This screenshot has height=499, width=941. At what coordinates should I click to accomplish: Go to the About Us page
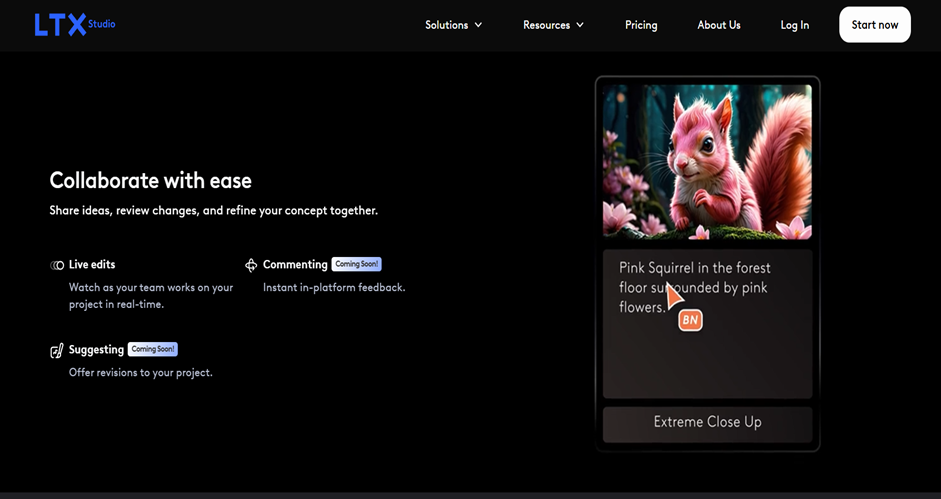pos(718,25)
